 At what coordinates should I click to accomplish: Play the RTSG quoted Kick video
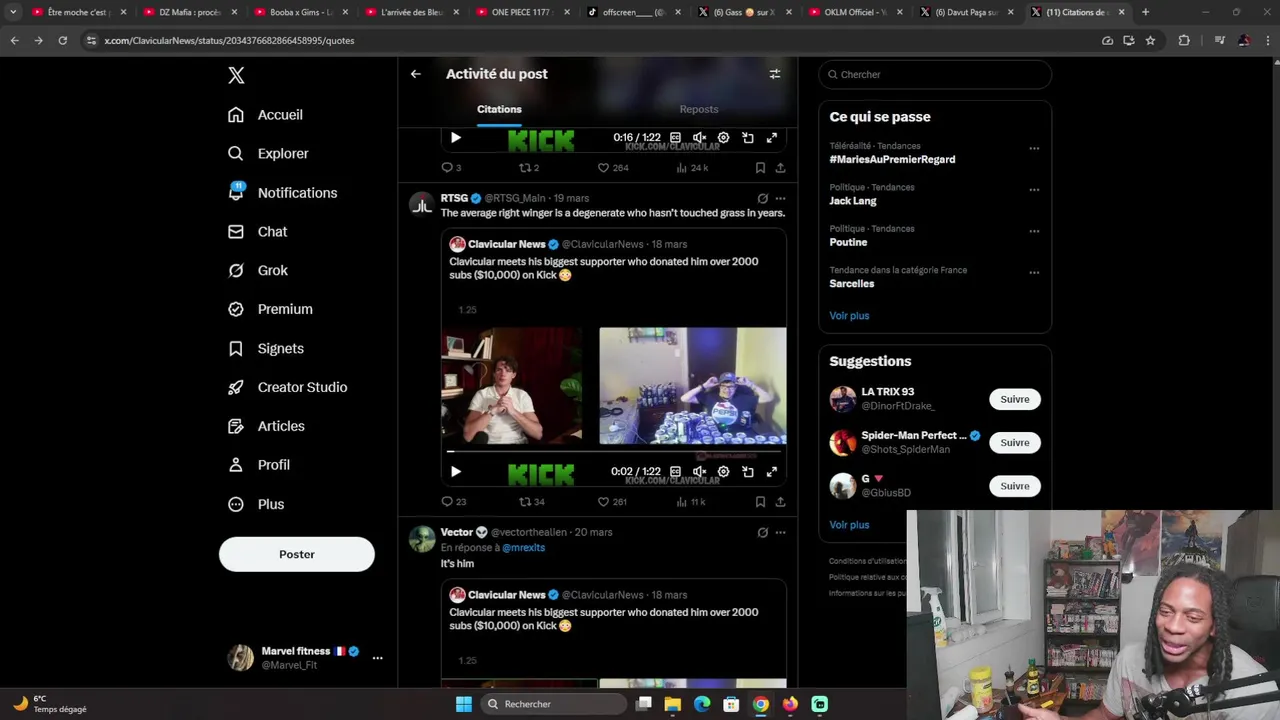[x=456, y=472]
